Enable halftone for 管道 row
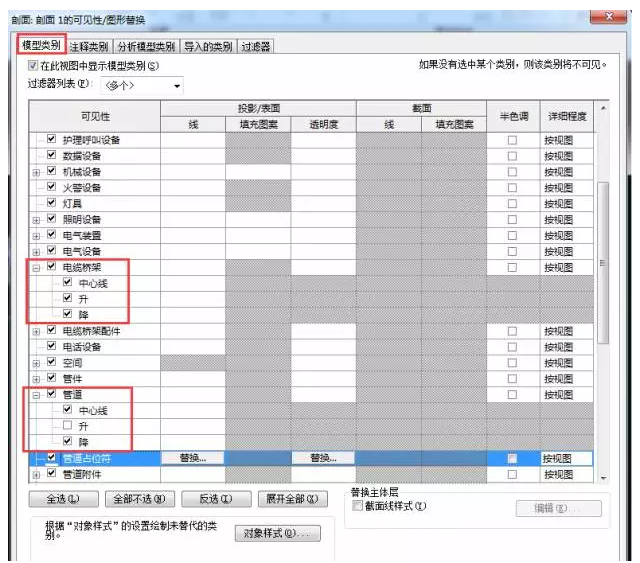The width and height of the screenshot is (640, 563). coord(512,395)
